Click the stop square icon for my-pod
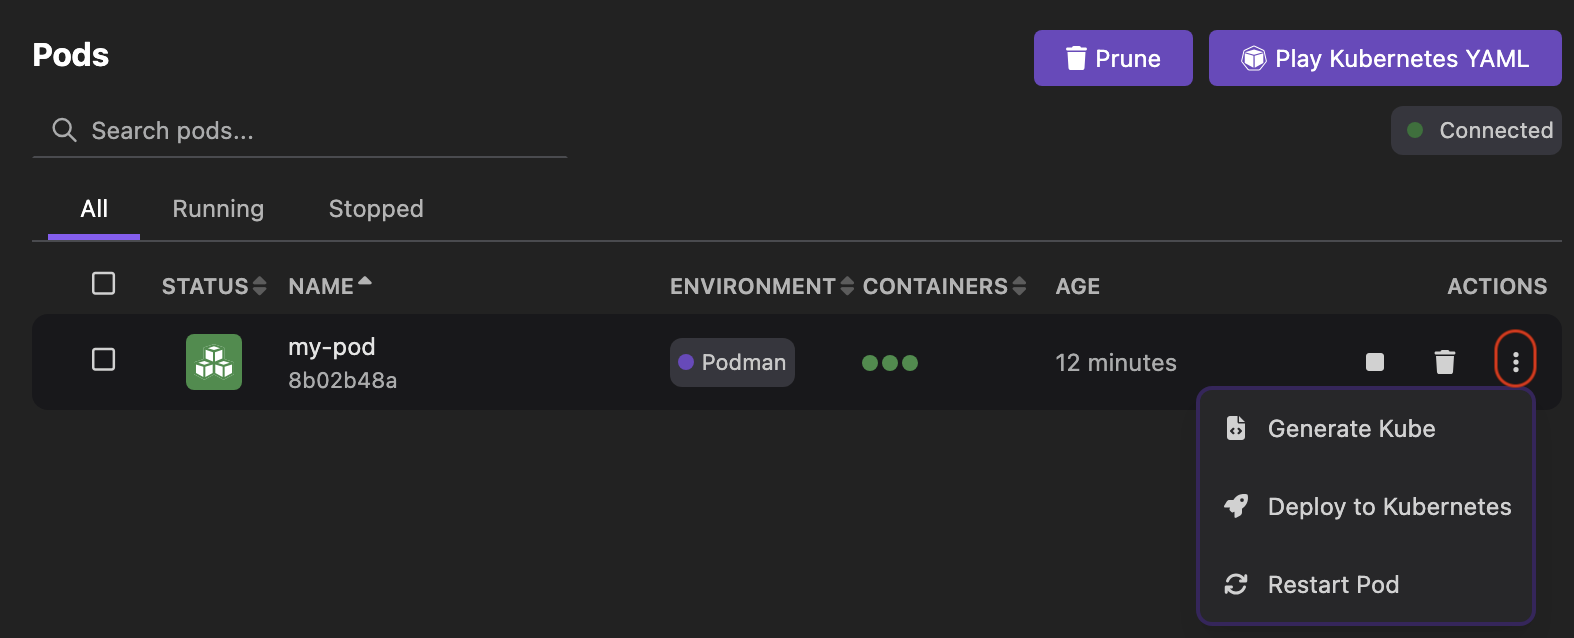 pyautogui.click(x=1374, y=362)
